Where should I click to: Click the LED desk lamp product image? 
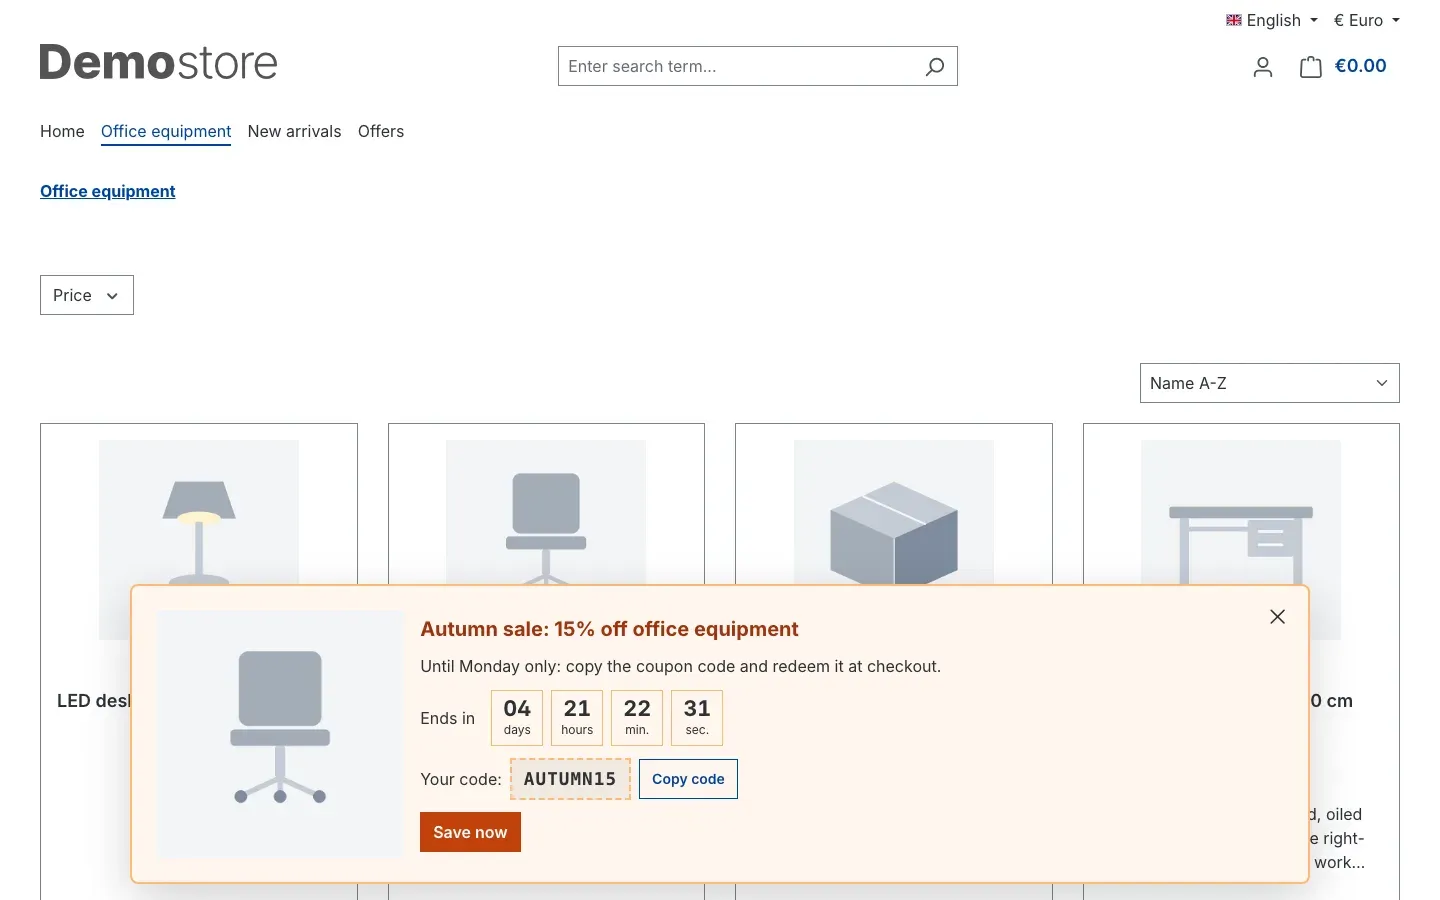click(x=199, y=512)
